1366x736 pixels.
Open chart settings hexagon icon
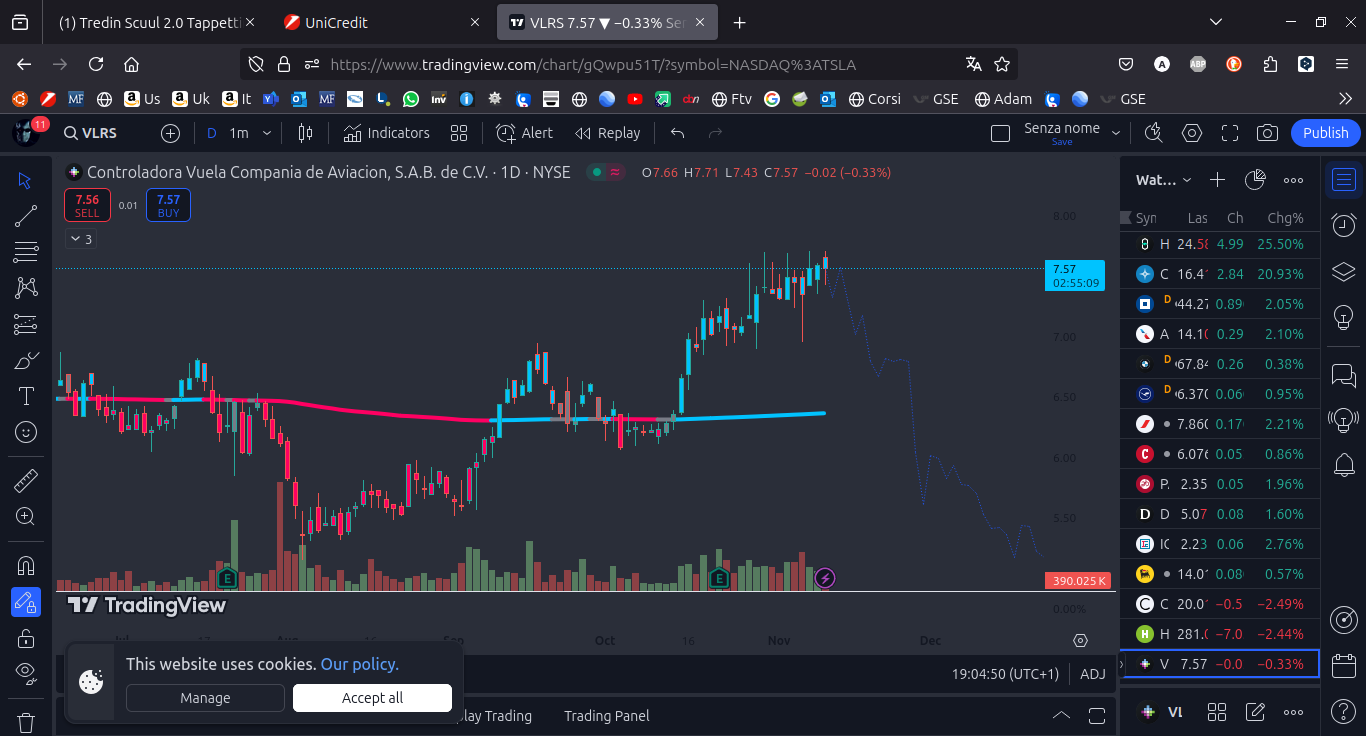pos(1192,133)
